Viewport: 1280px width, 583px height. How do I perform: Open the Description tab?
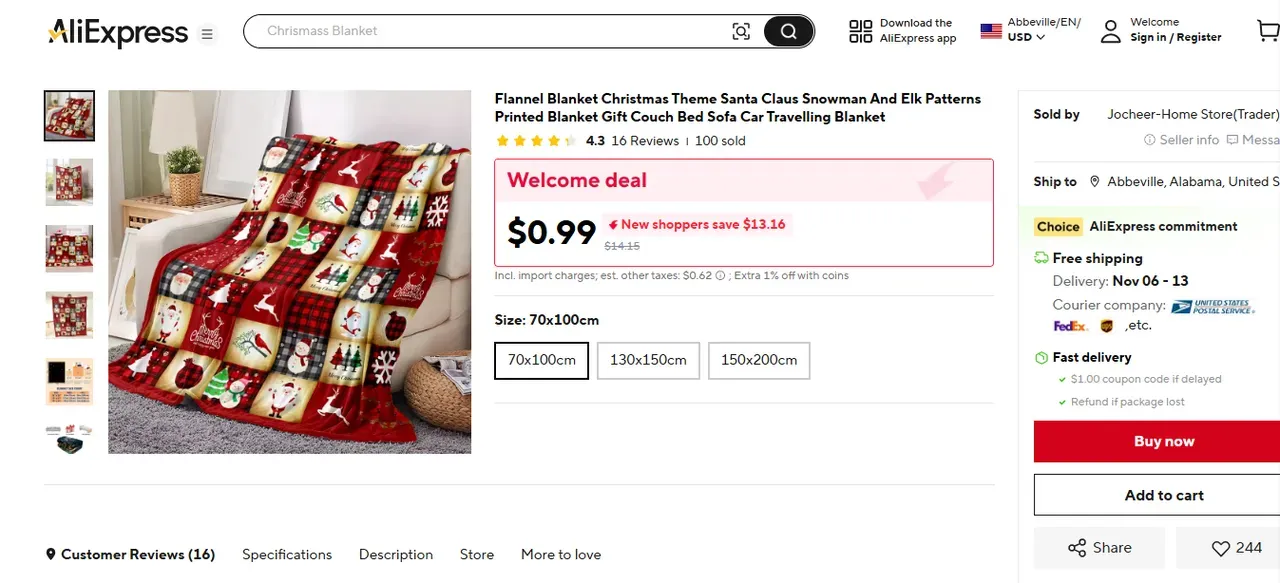[396, 555]
